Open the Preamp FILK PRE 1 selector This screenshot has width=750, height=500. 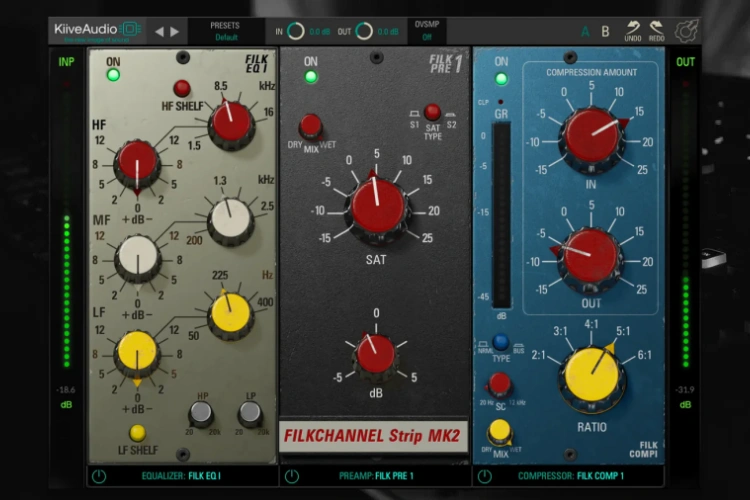point(376,476)
